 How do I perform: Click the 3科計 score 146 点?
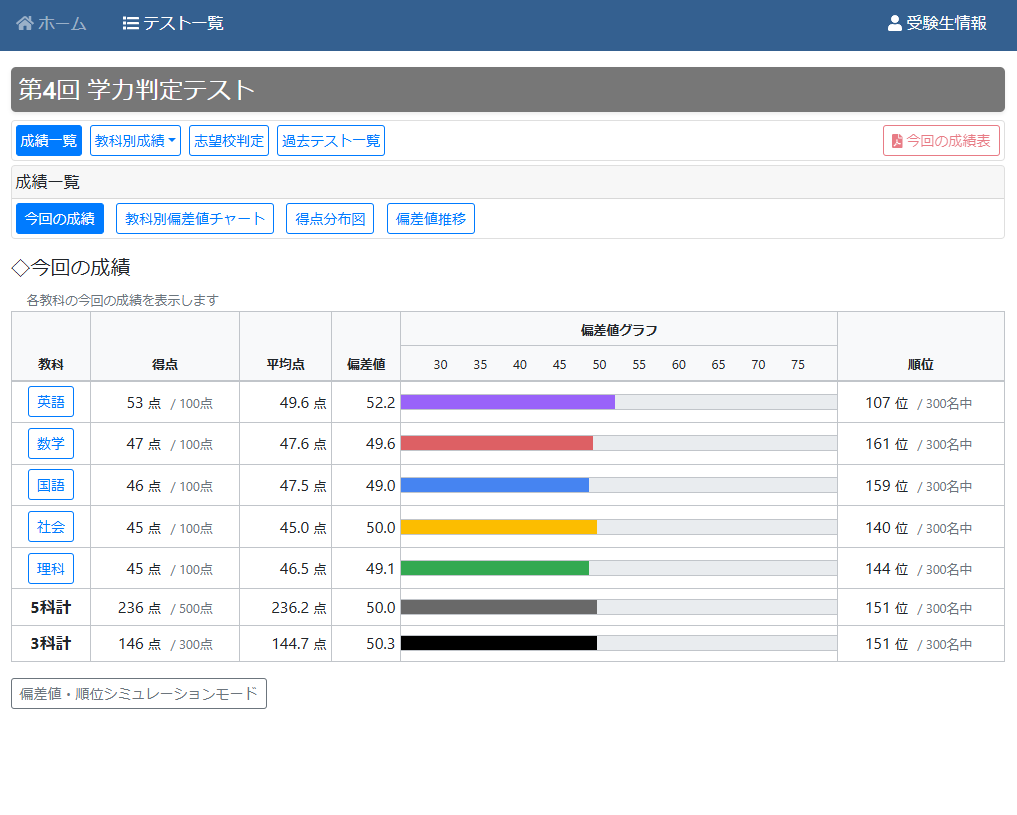pos(139,644)
